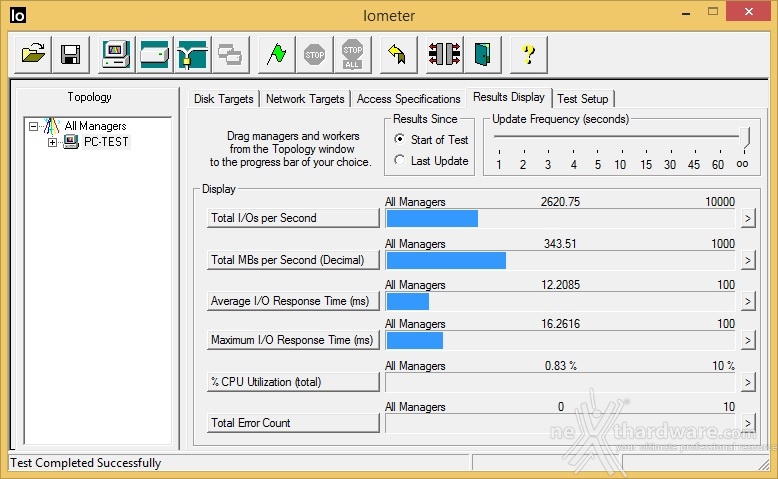Image resolution: width=778 pixels, height=479 pixels.
Task: Click the Total I/Os per Second button
Action: coord(293,218)
